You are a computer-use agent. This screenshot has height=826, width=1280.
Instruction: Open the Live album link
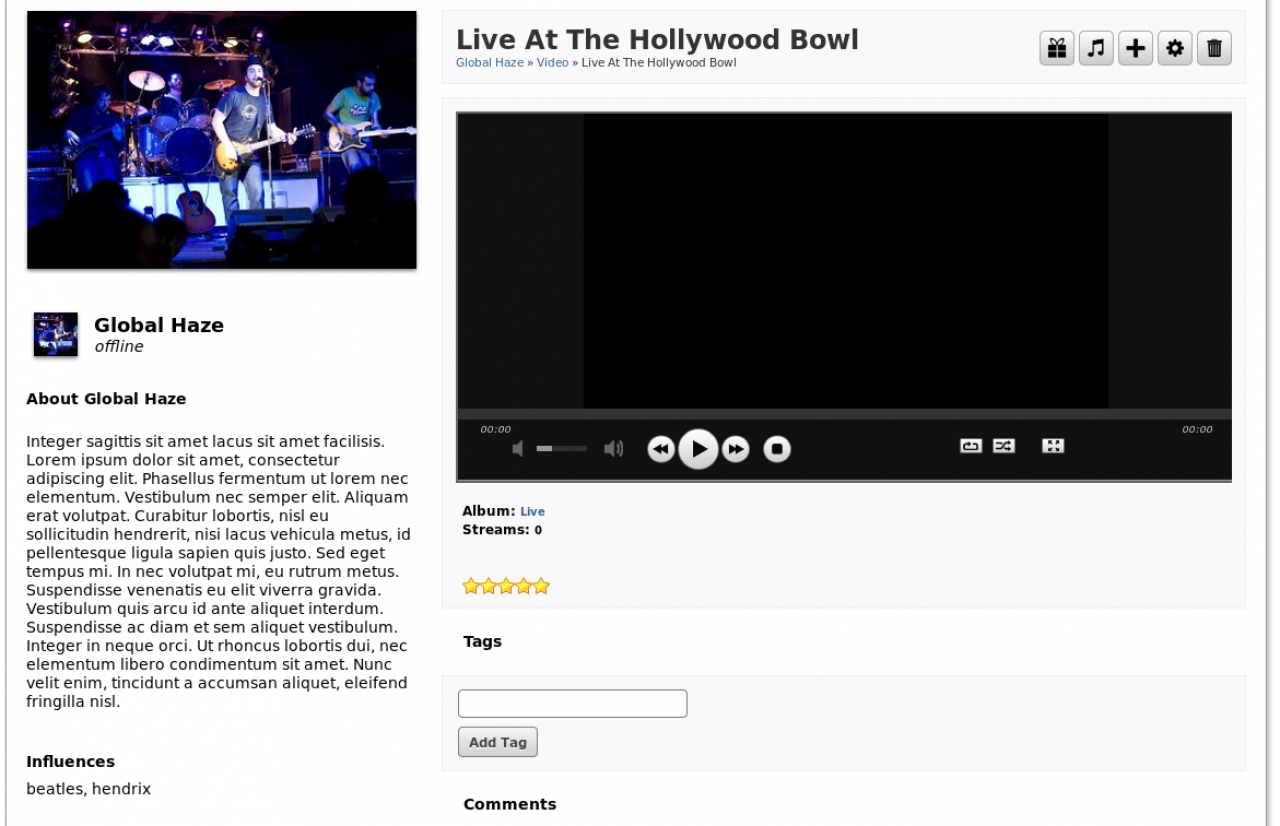click(532, 512)
